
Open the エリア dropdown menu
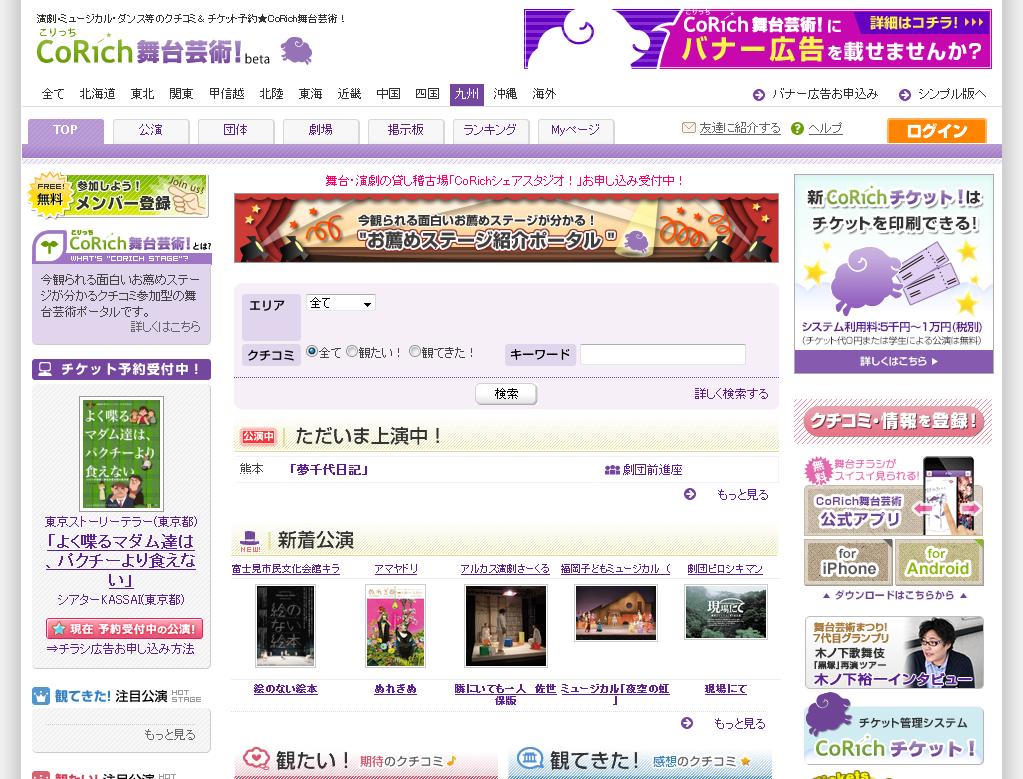pos(341,303)
